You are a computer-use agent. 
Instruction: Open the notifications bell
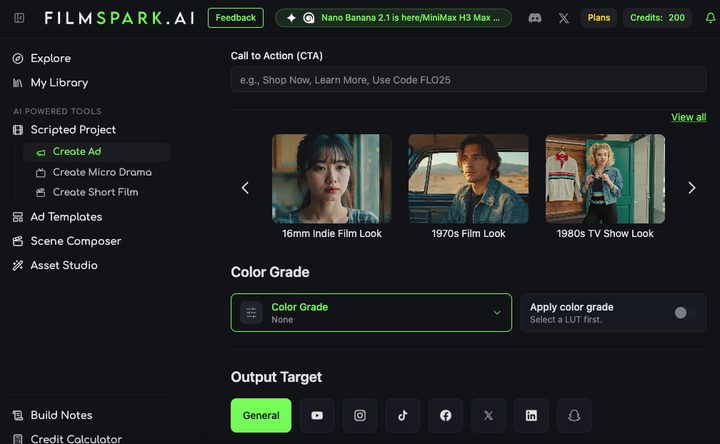[x=710, y=18]
